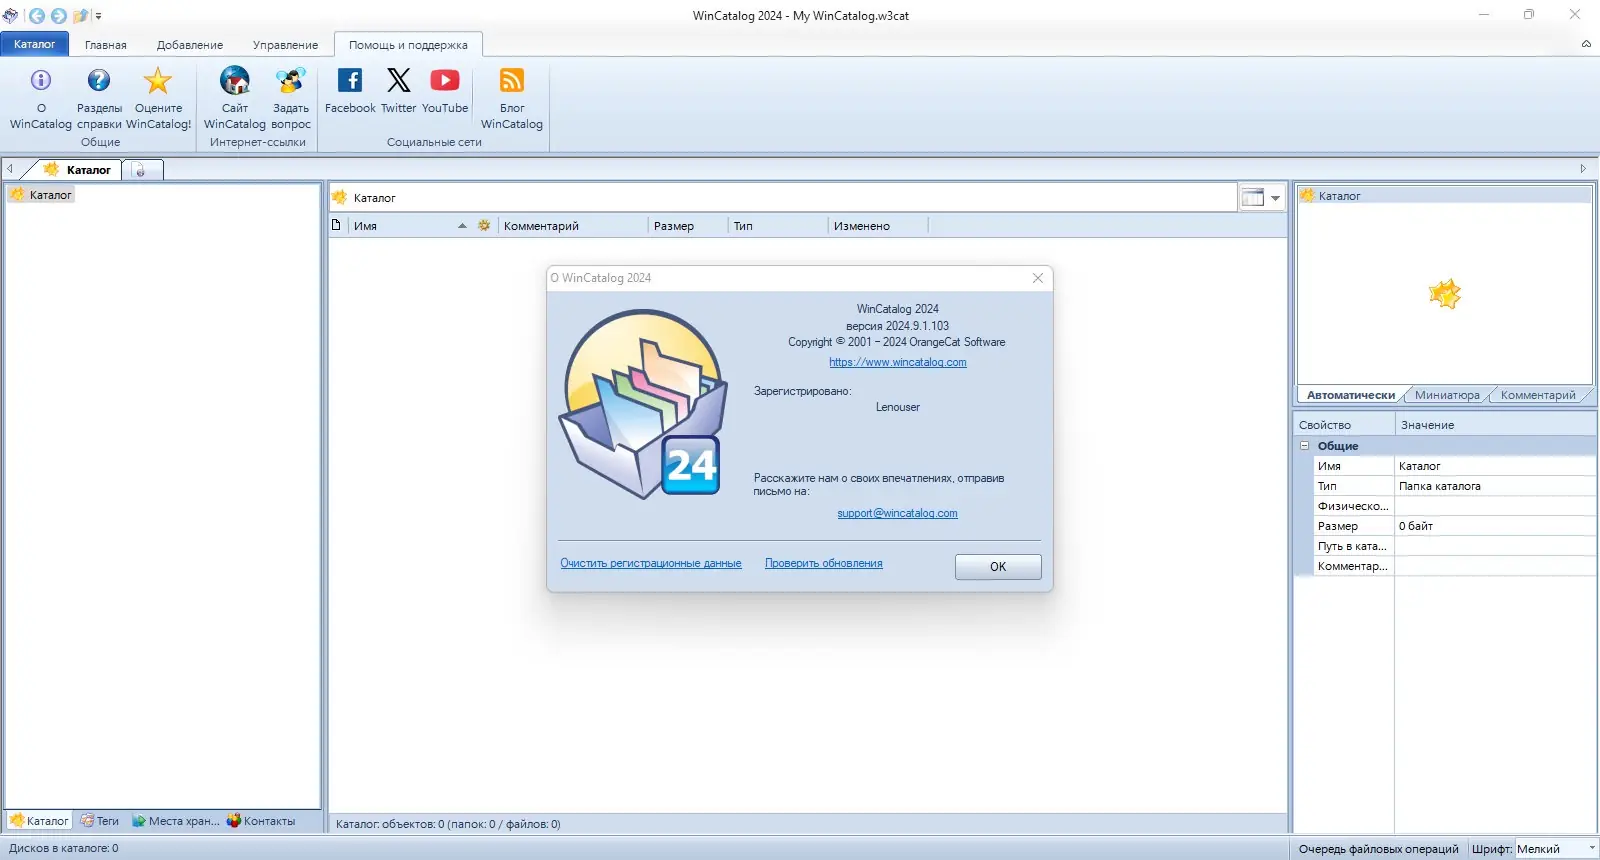1600x860 pixels.
Task: Open the Управление ribbon tab
Action: tap(285, 45)
